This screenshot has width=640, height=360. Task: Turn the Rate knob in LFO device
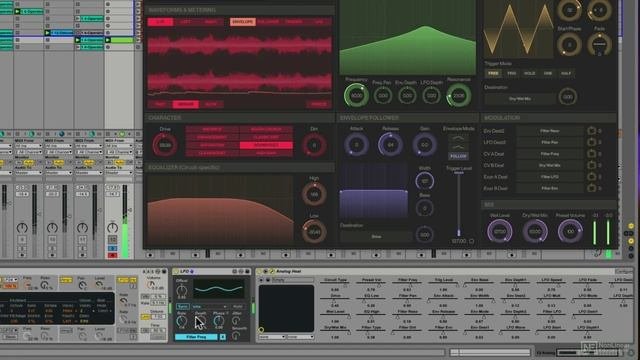182,322
